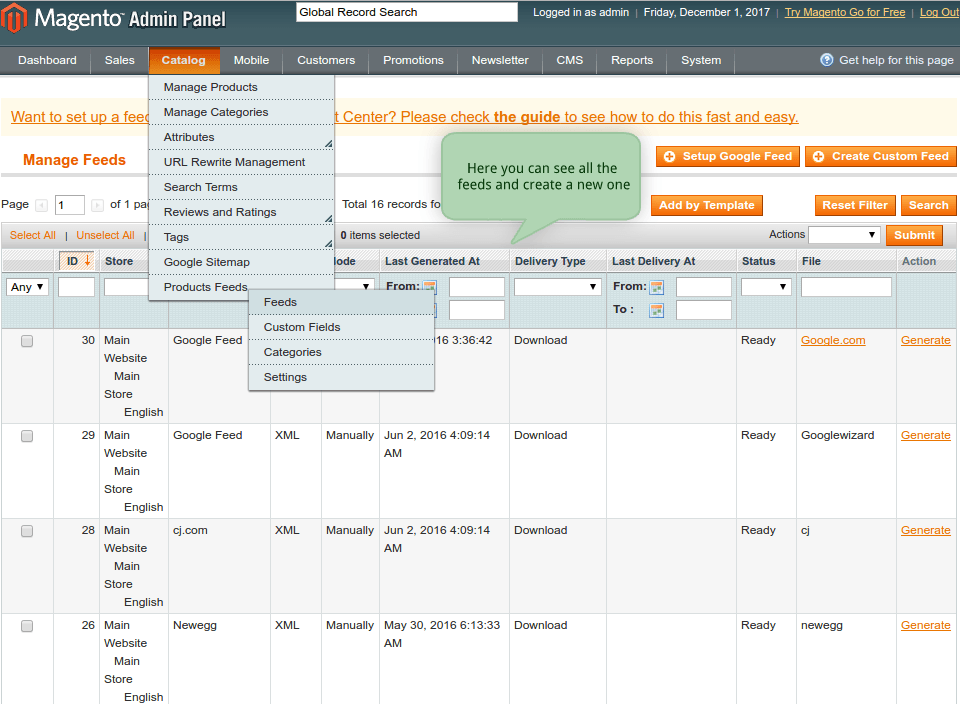
Task: Click the Magento logo icon
Action: 13,18
